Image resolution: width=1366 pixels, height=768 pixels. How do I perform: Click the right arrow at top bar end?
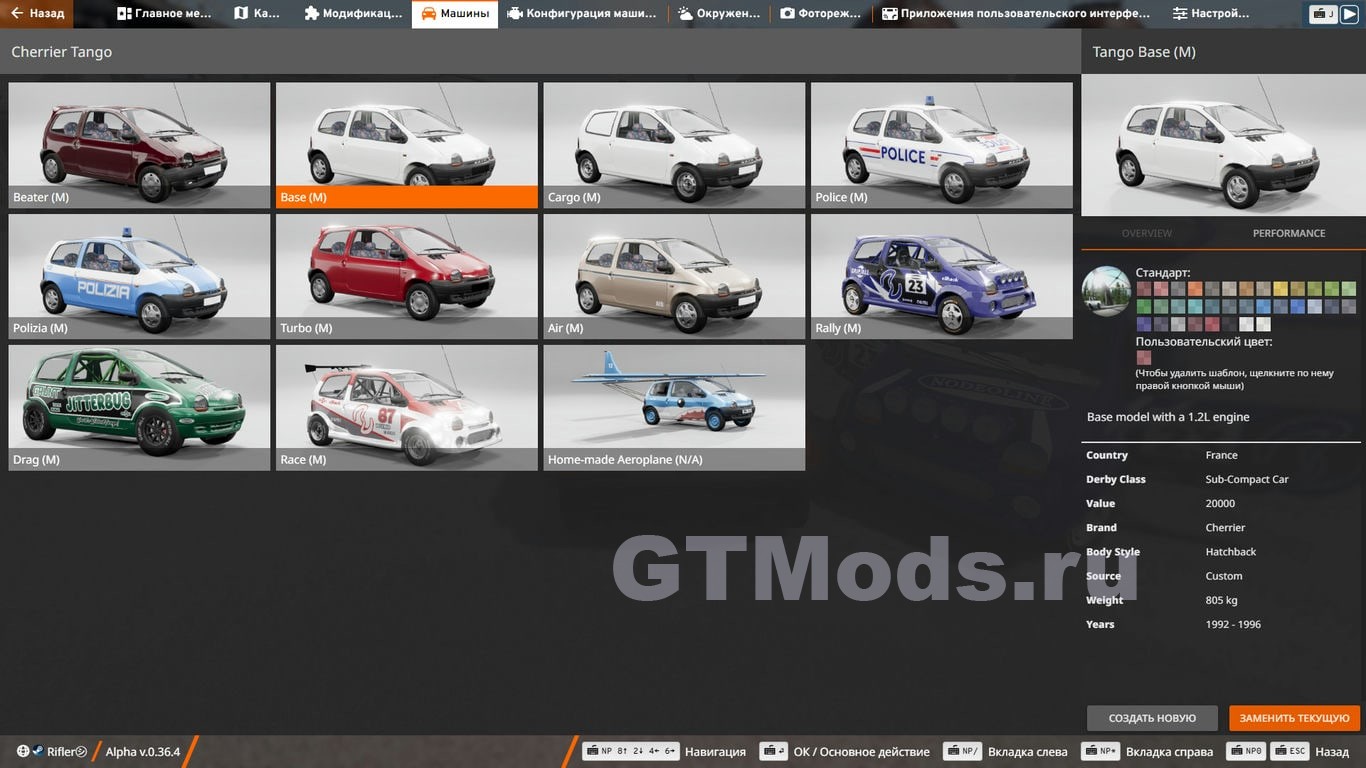pos(1352,14)
